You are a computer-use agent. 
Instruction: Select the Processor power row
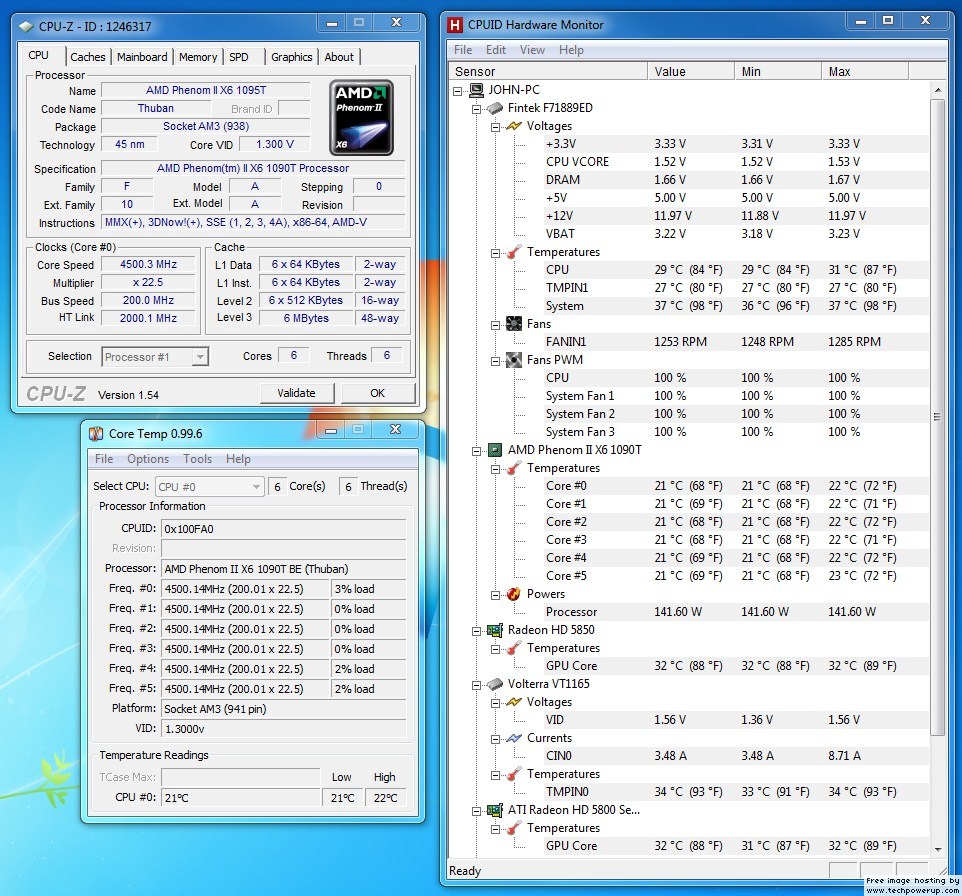pos(735,612)
